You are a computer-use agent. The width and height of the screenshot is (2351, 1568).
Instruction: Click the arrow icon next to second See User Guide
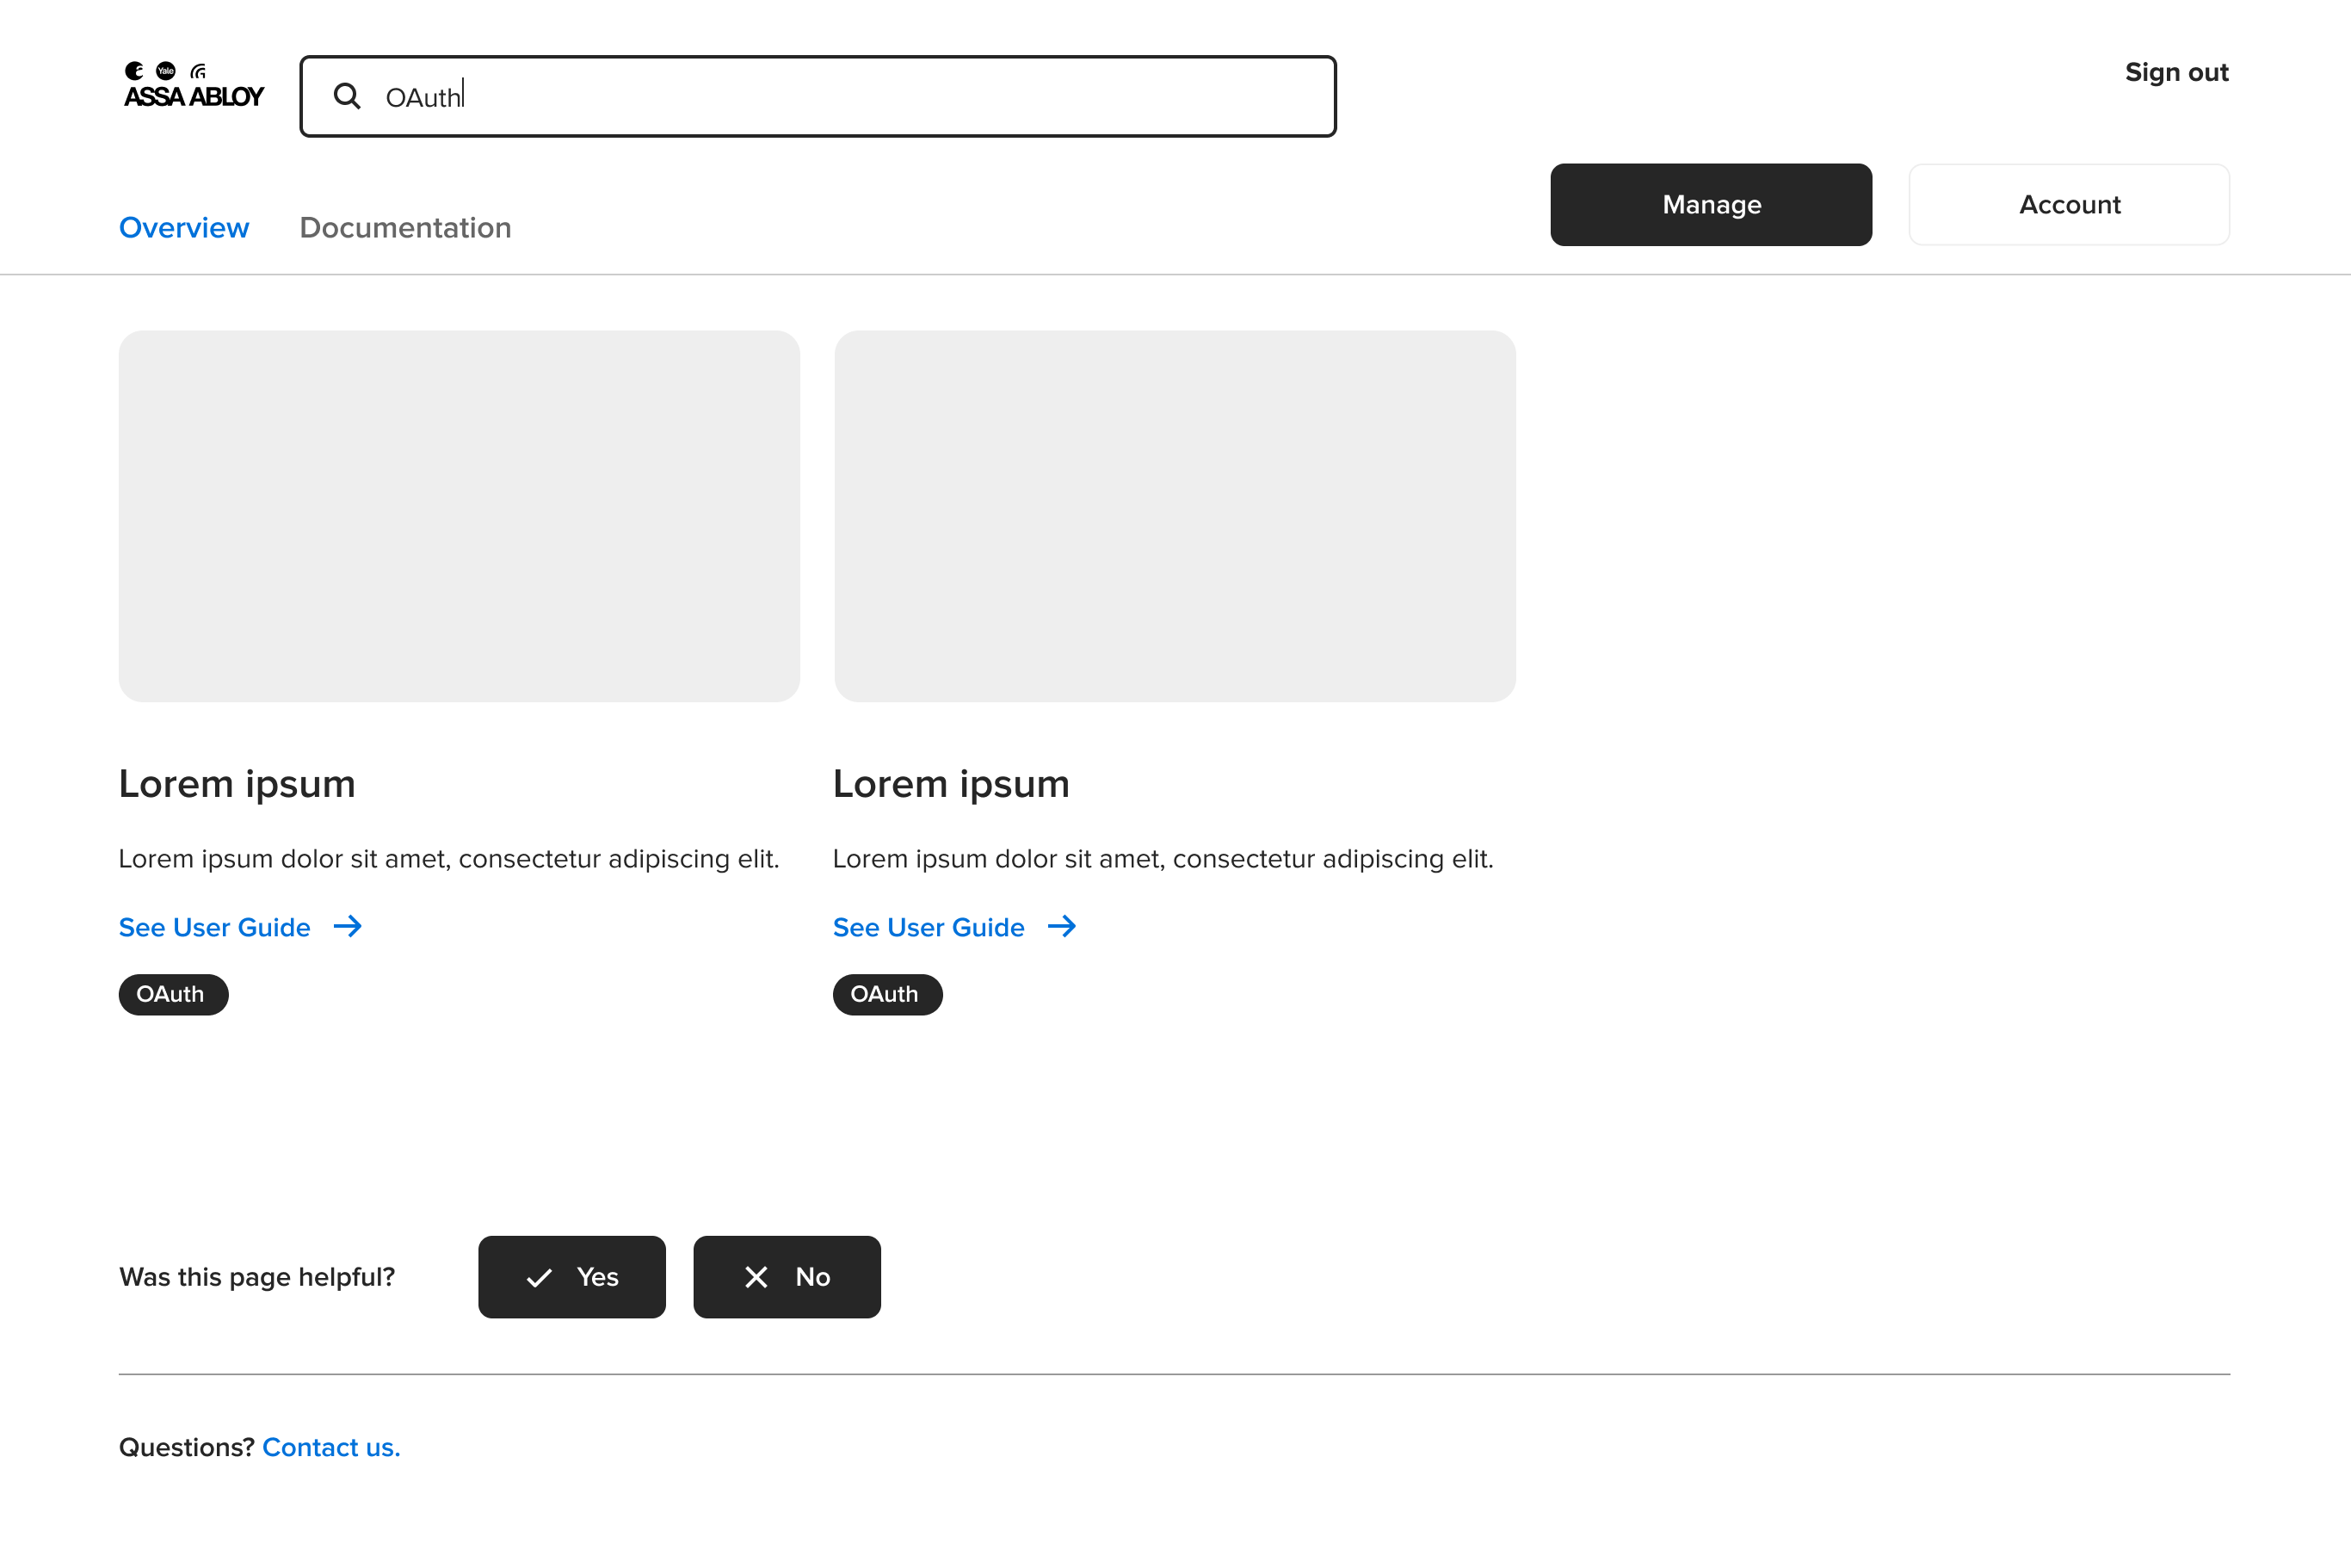1062,927
